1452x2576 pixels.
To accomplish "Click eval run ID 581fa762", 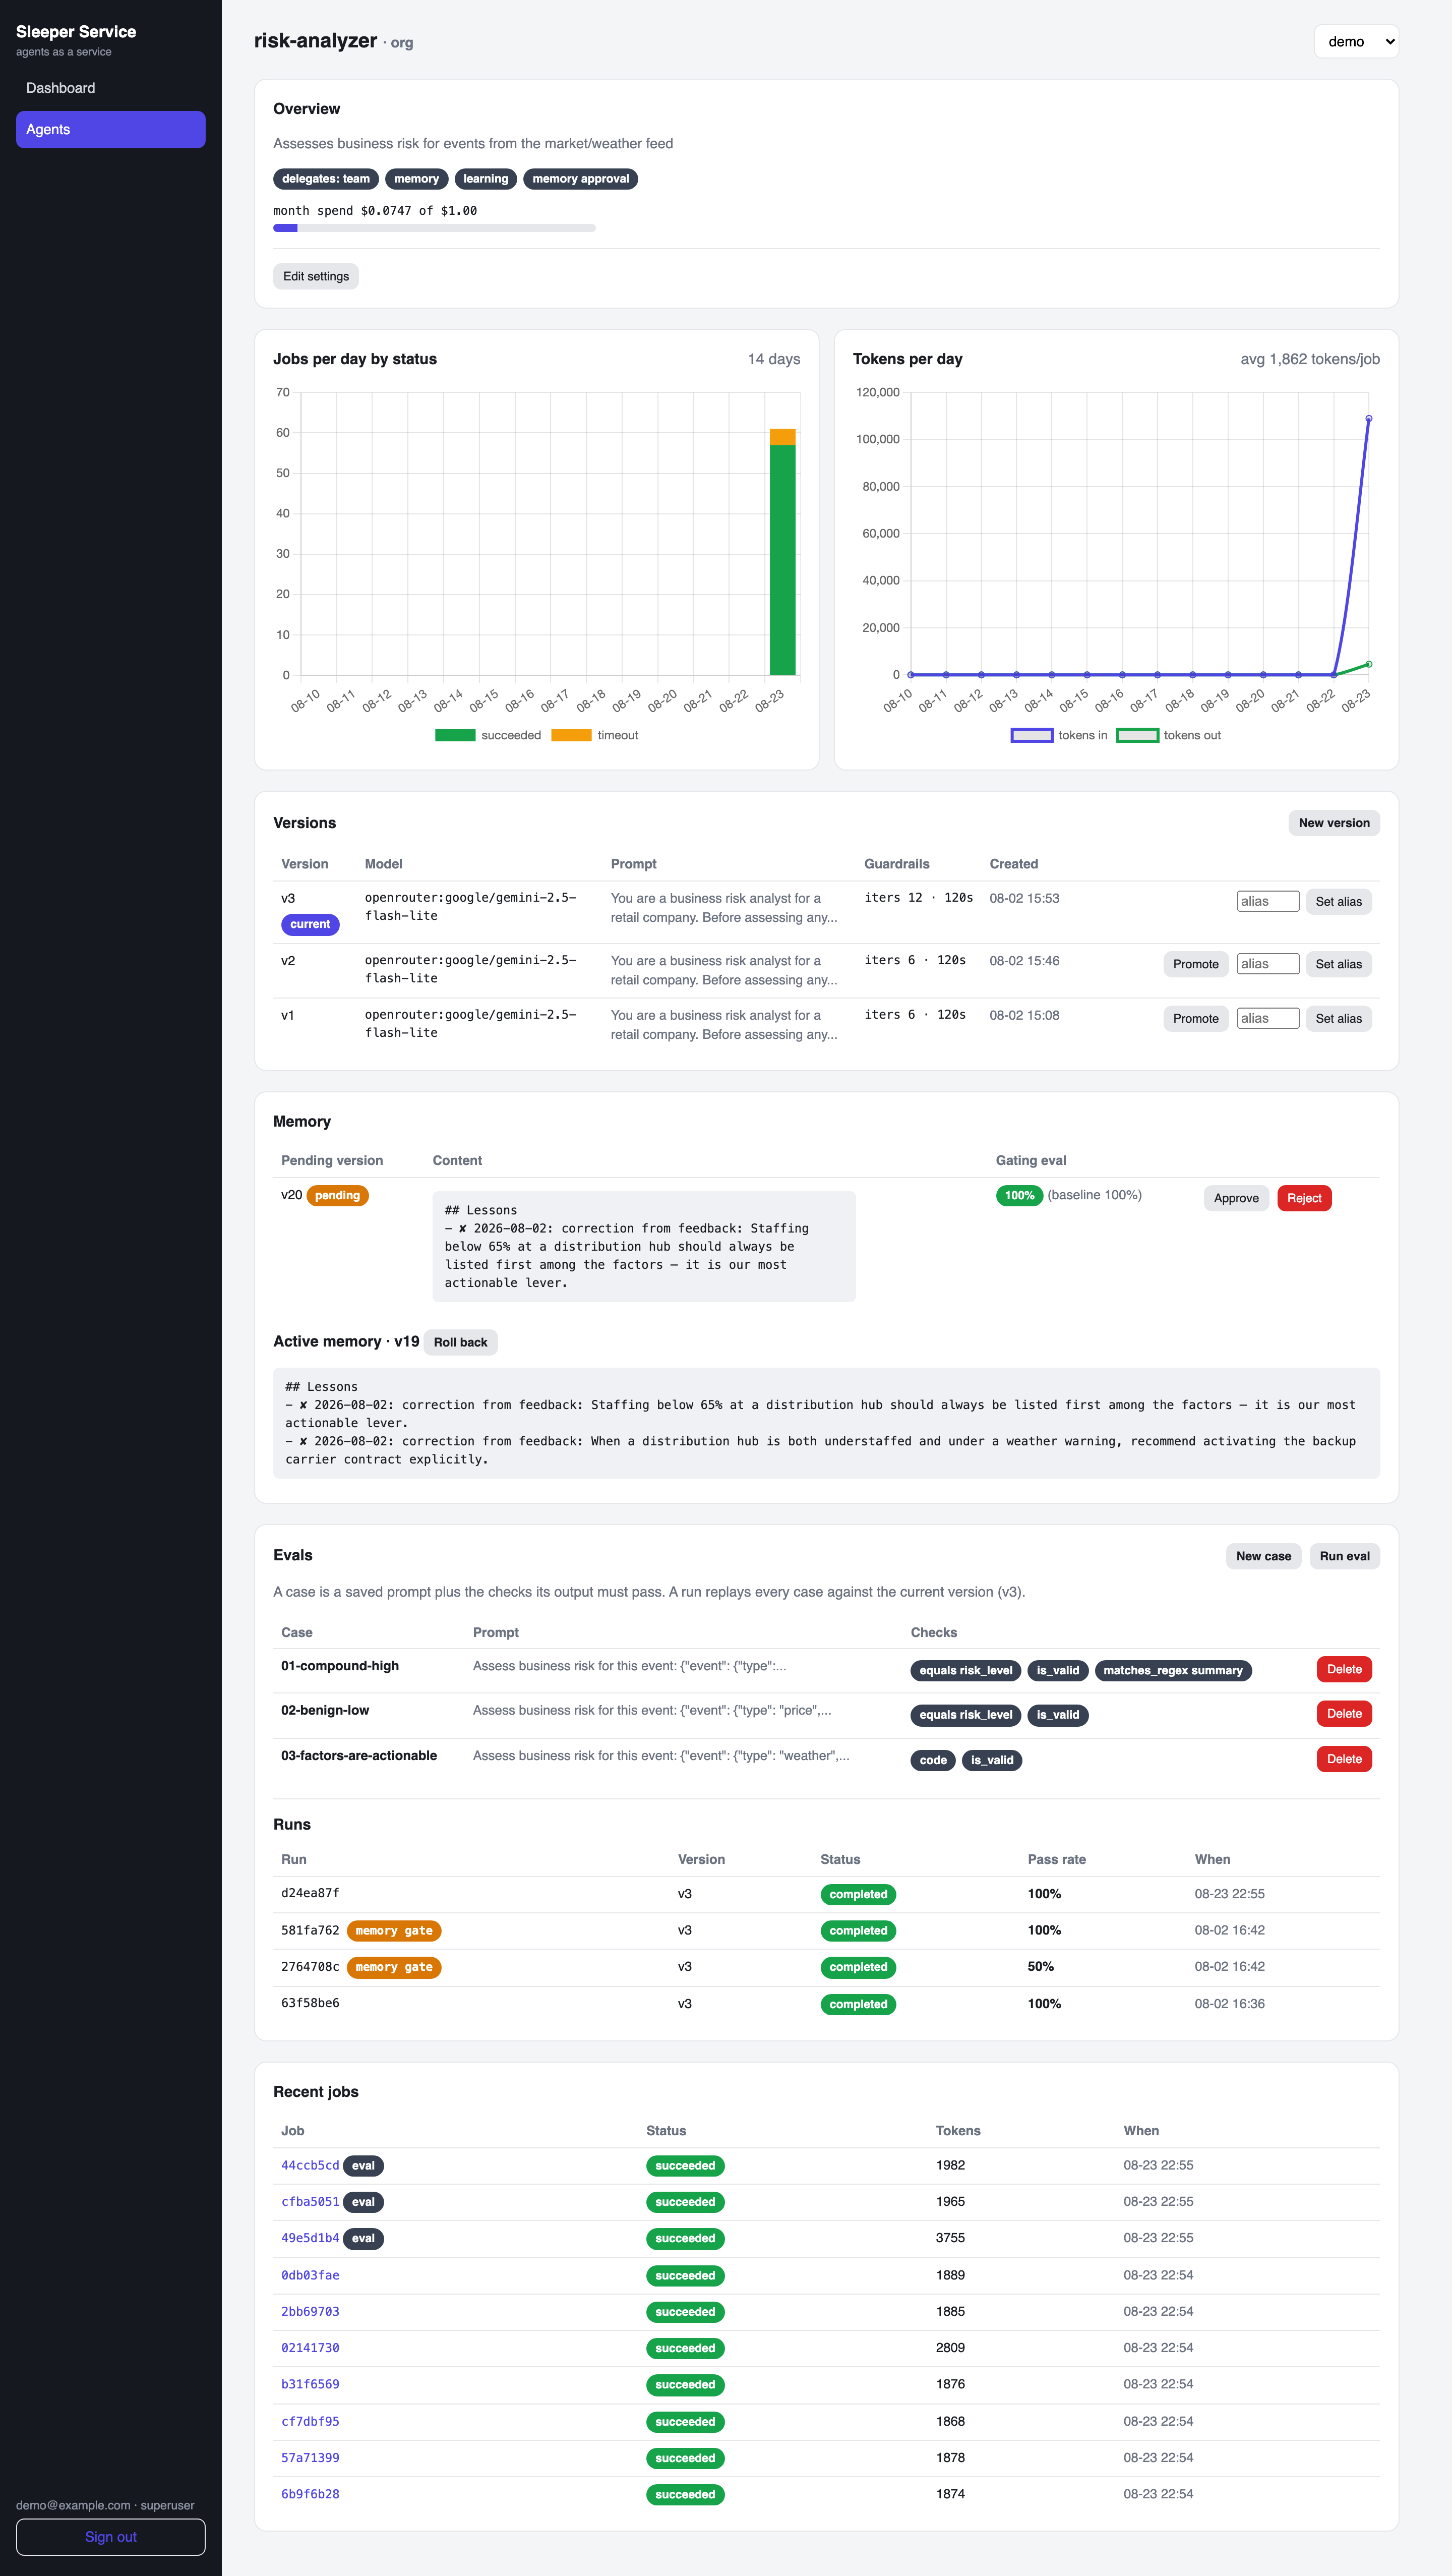I will click(310, 1931).
